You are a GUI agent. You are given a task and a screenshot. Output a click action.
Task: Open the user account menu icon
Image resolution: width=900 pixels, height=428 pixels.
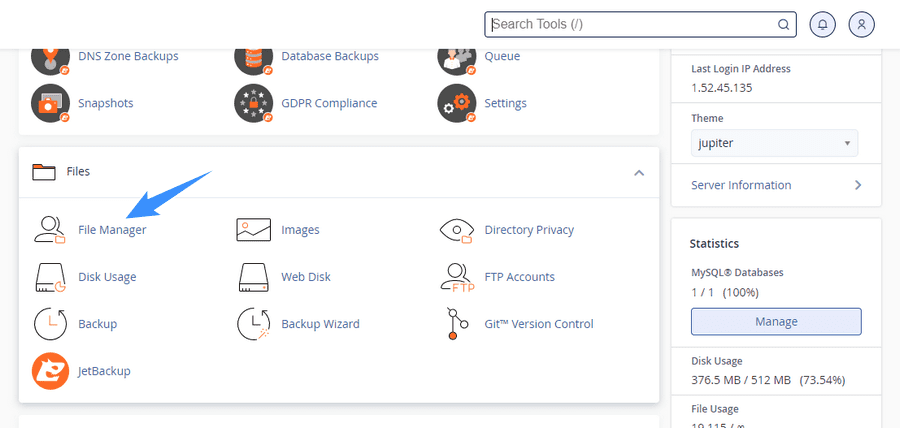pyautogui.click(x=861, y=25)
